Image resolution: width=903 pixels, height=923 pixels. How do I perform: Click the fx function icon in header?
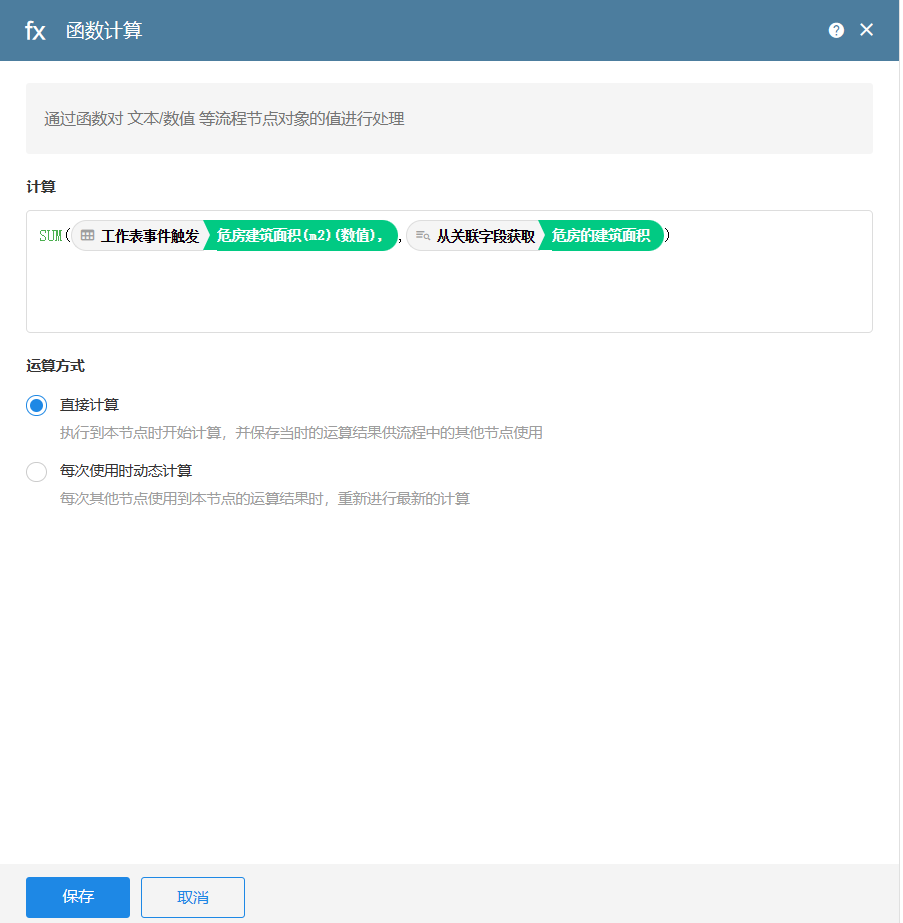coord(35,31)
